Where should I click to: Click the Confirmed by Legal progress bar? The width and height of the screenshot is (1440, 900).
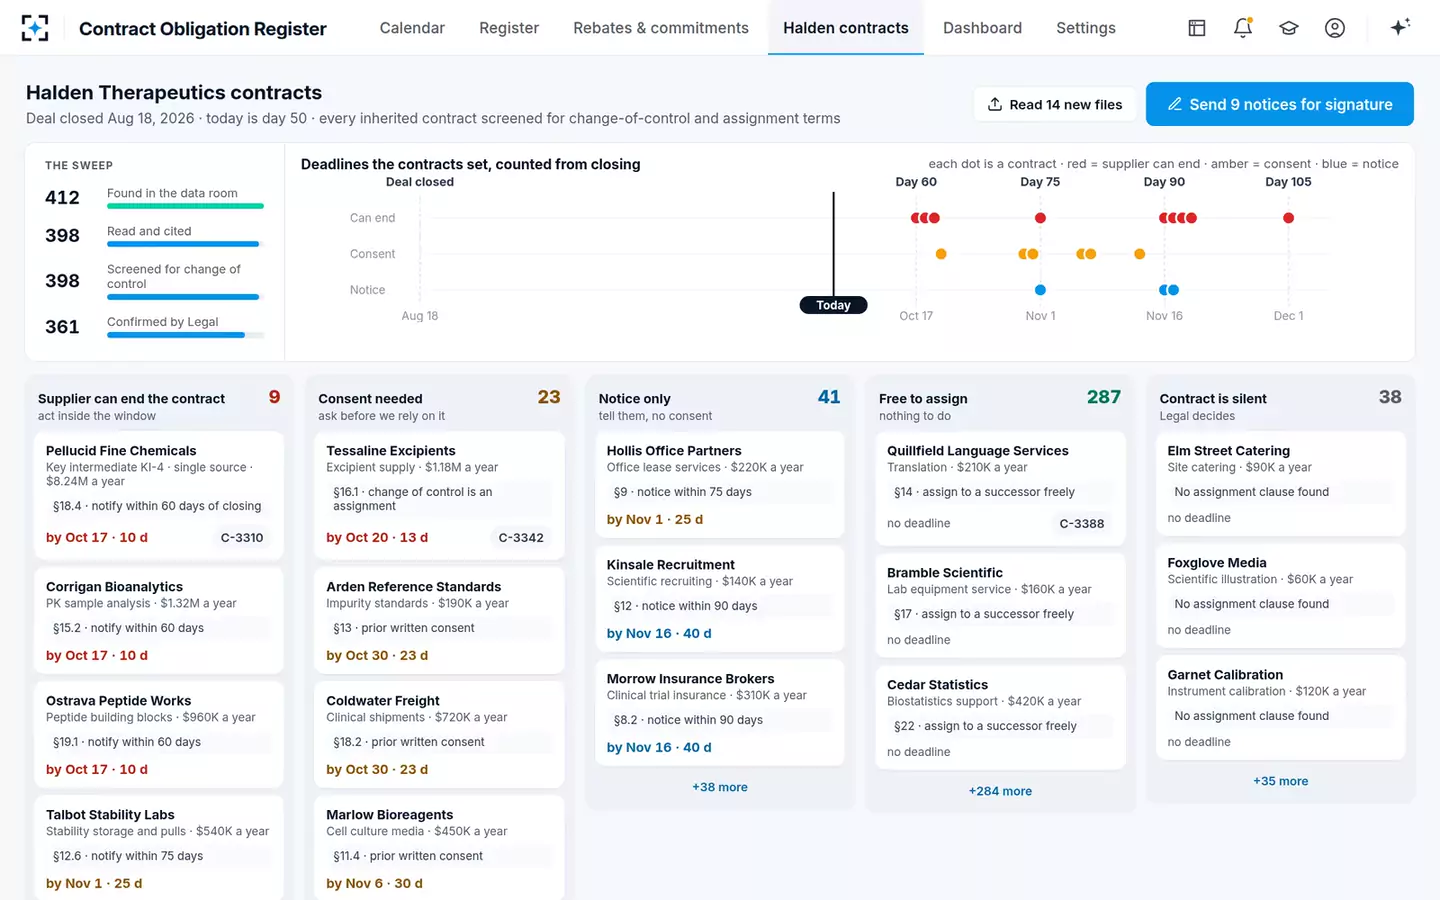pos(185,335)
